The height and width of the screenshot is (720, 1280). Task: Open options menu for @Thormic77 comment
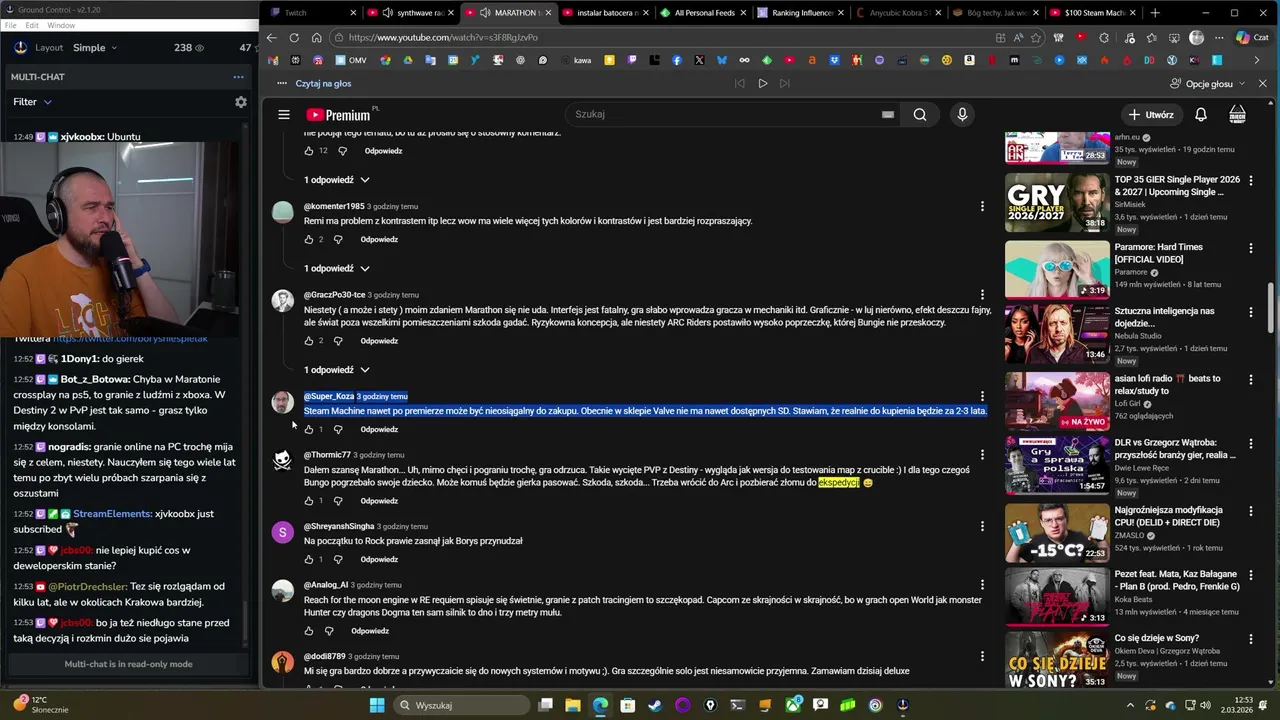point(982,455)
